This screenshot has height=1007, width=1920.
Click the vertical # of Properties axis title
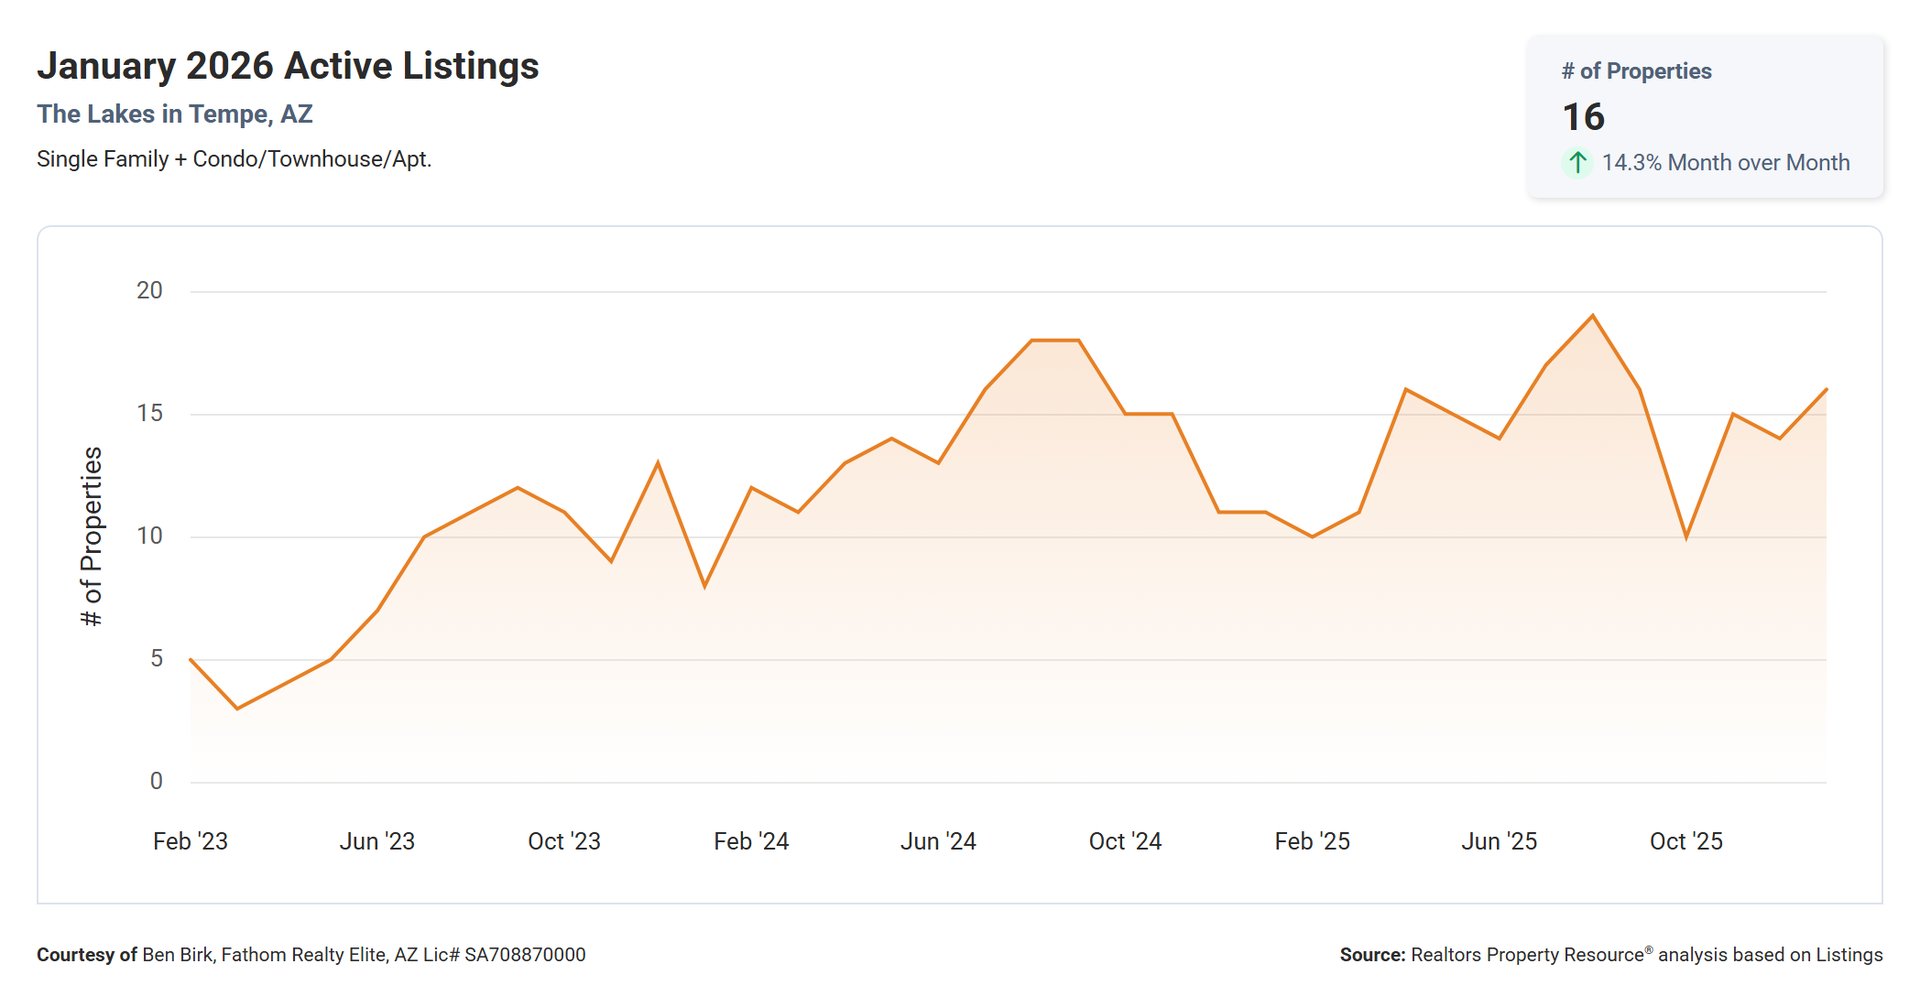coord(91,536)
